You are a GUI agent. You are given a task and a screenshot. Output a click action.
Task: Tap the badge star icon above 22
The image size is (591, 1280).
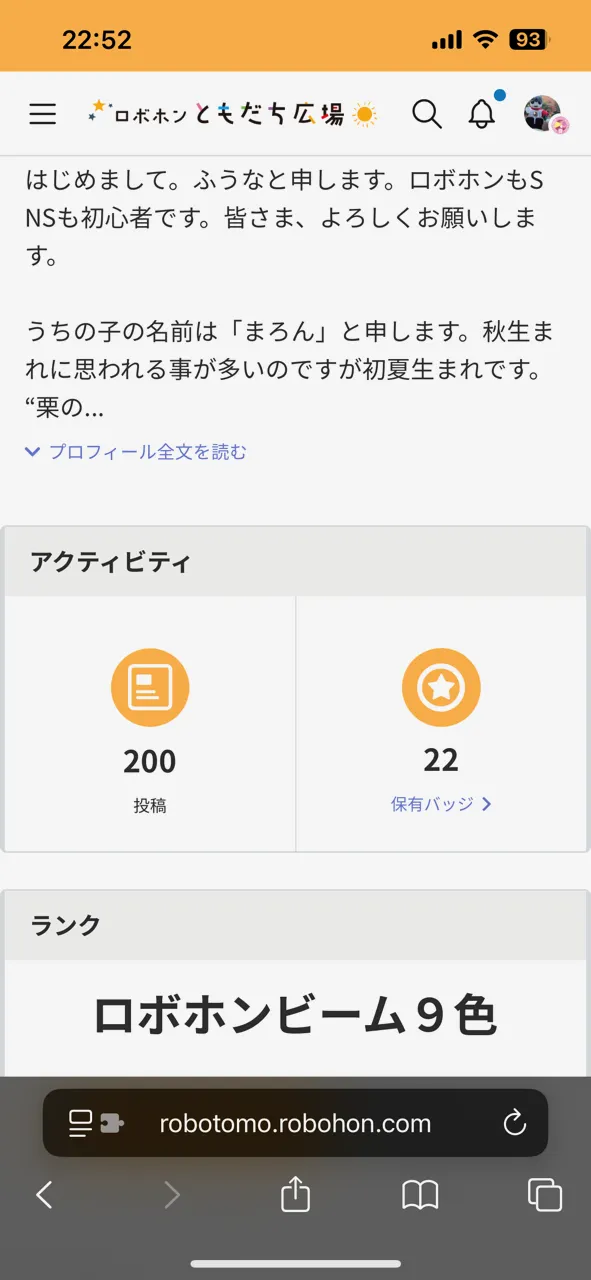point(441,687)
